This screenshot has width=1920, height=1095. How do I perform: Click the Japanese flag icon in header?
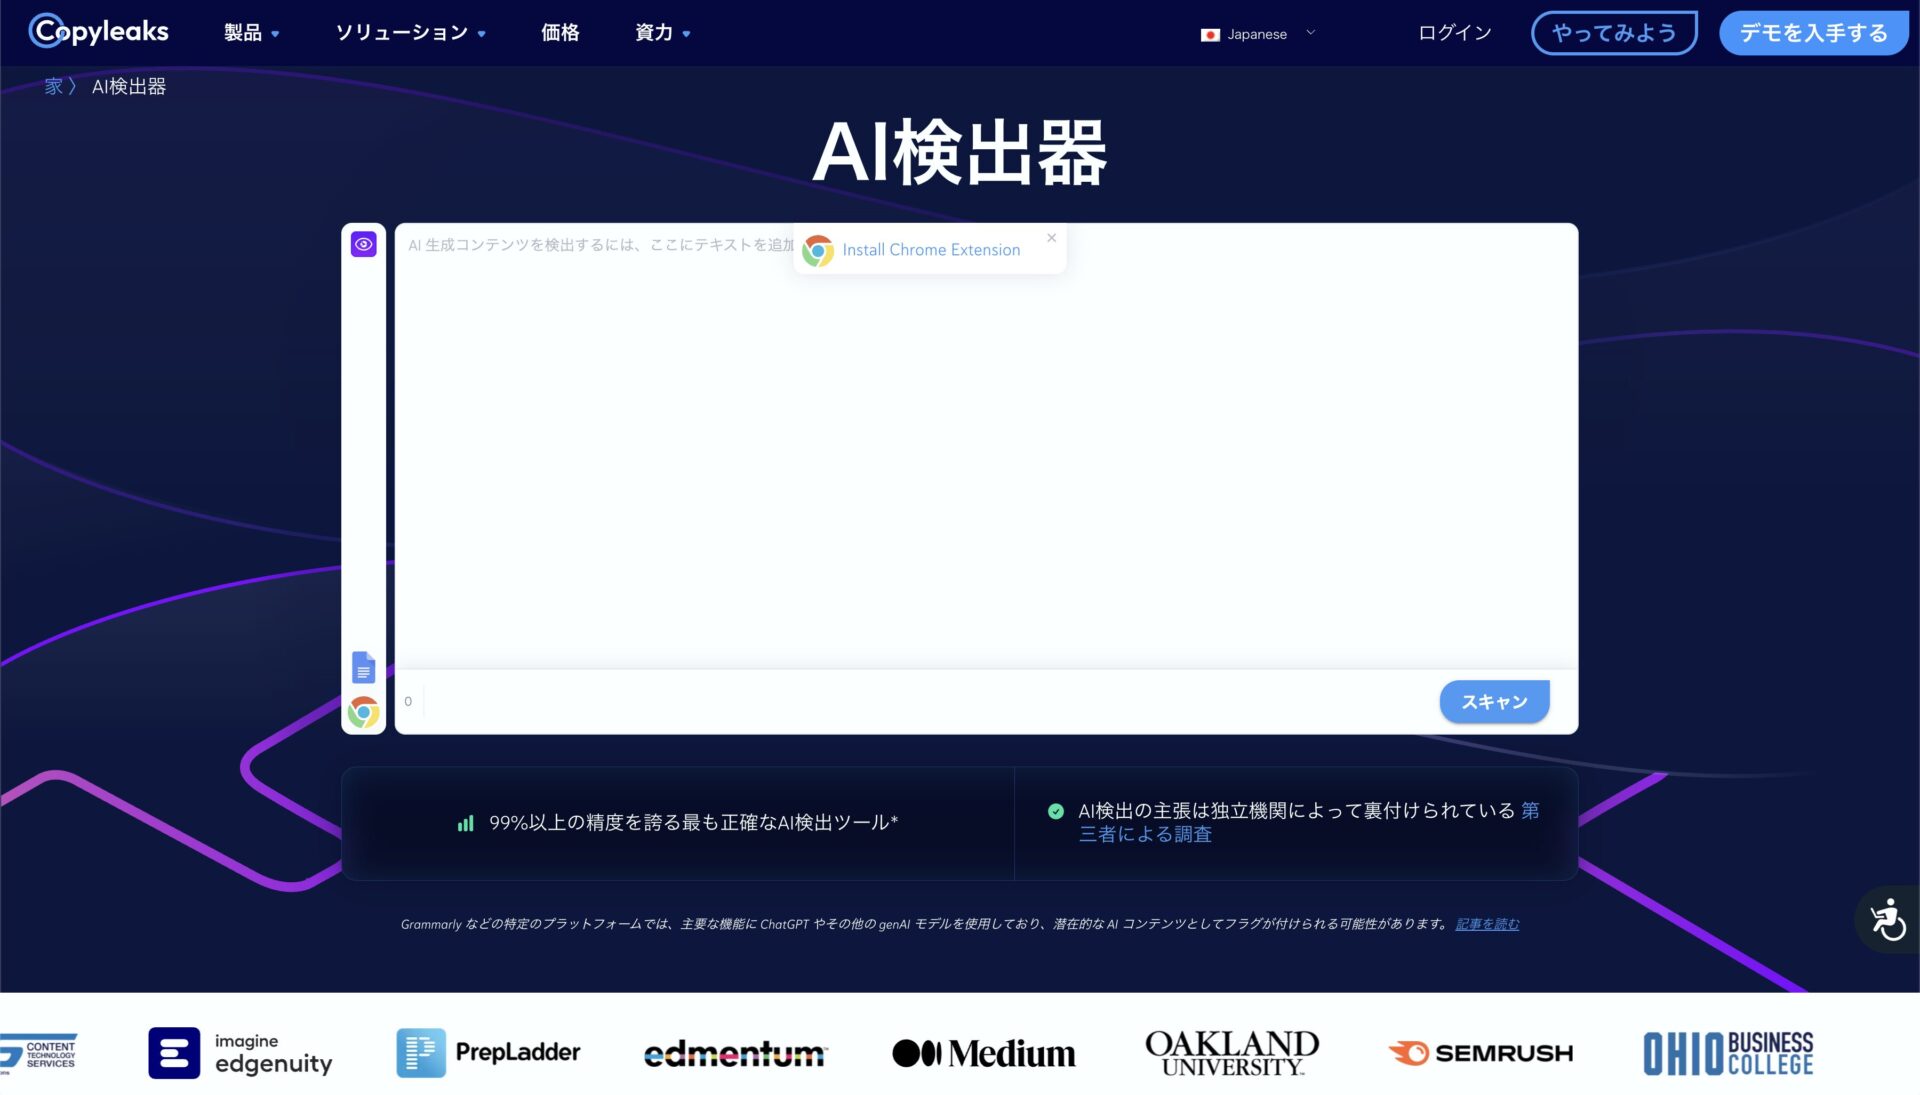tap(1211, 33)
